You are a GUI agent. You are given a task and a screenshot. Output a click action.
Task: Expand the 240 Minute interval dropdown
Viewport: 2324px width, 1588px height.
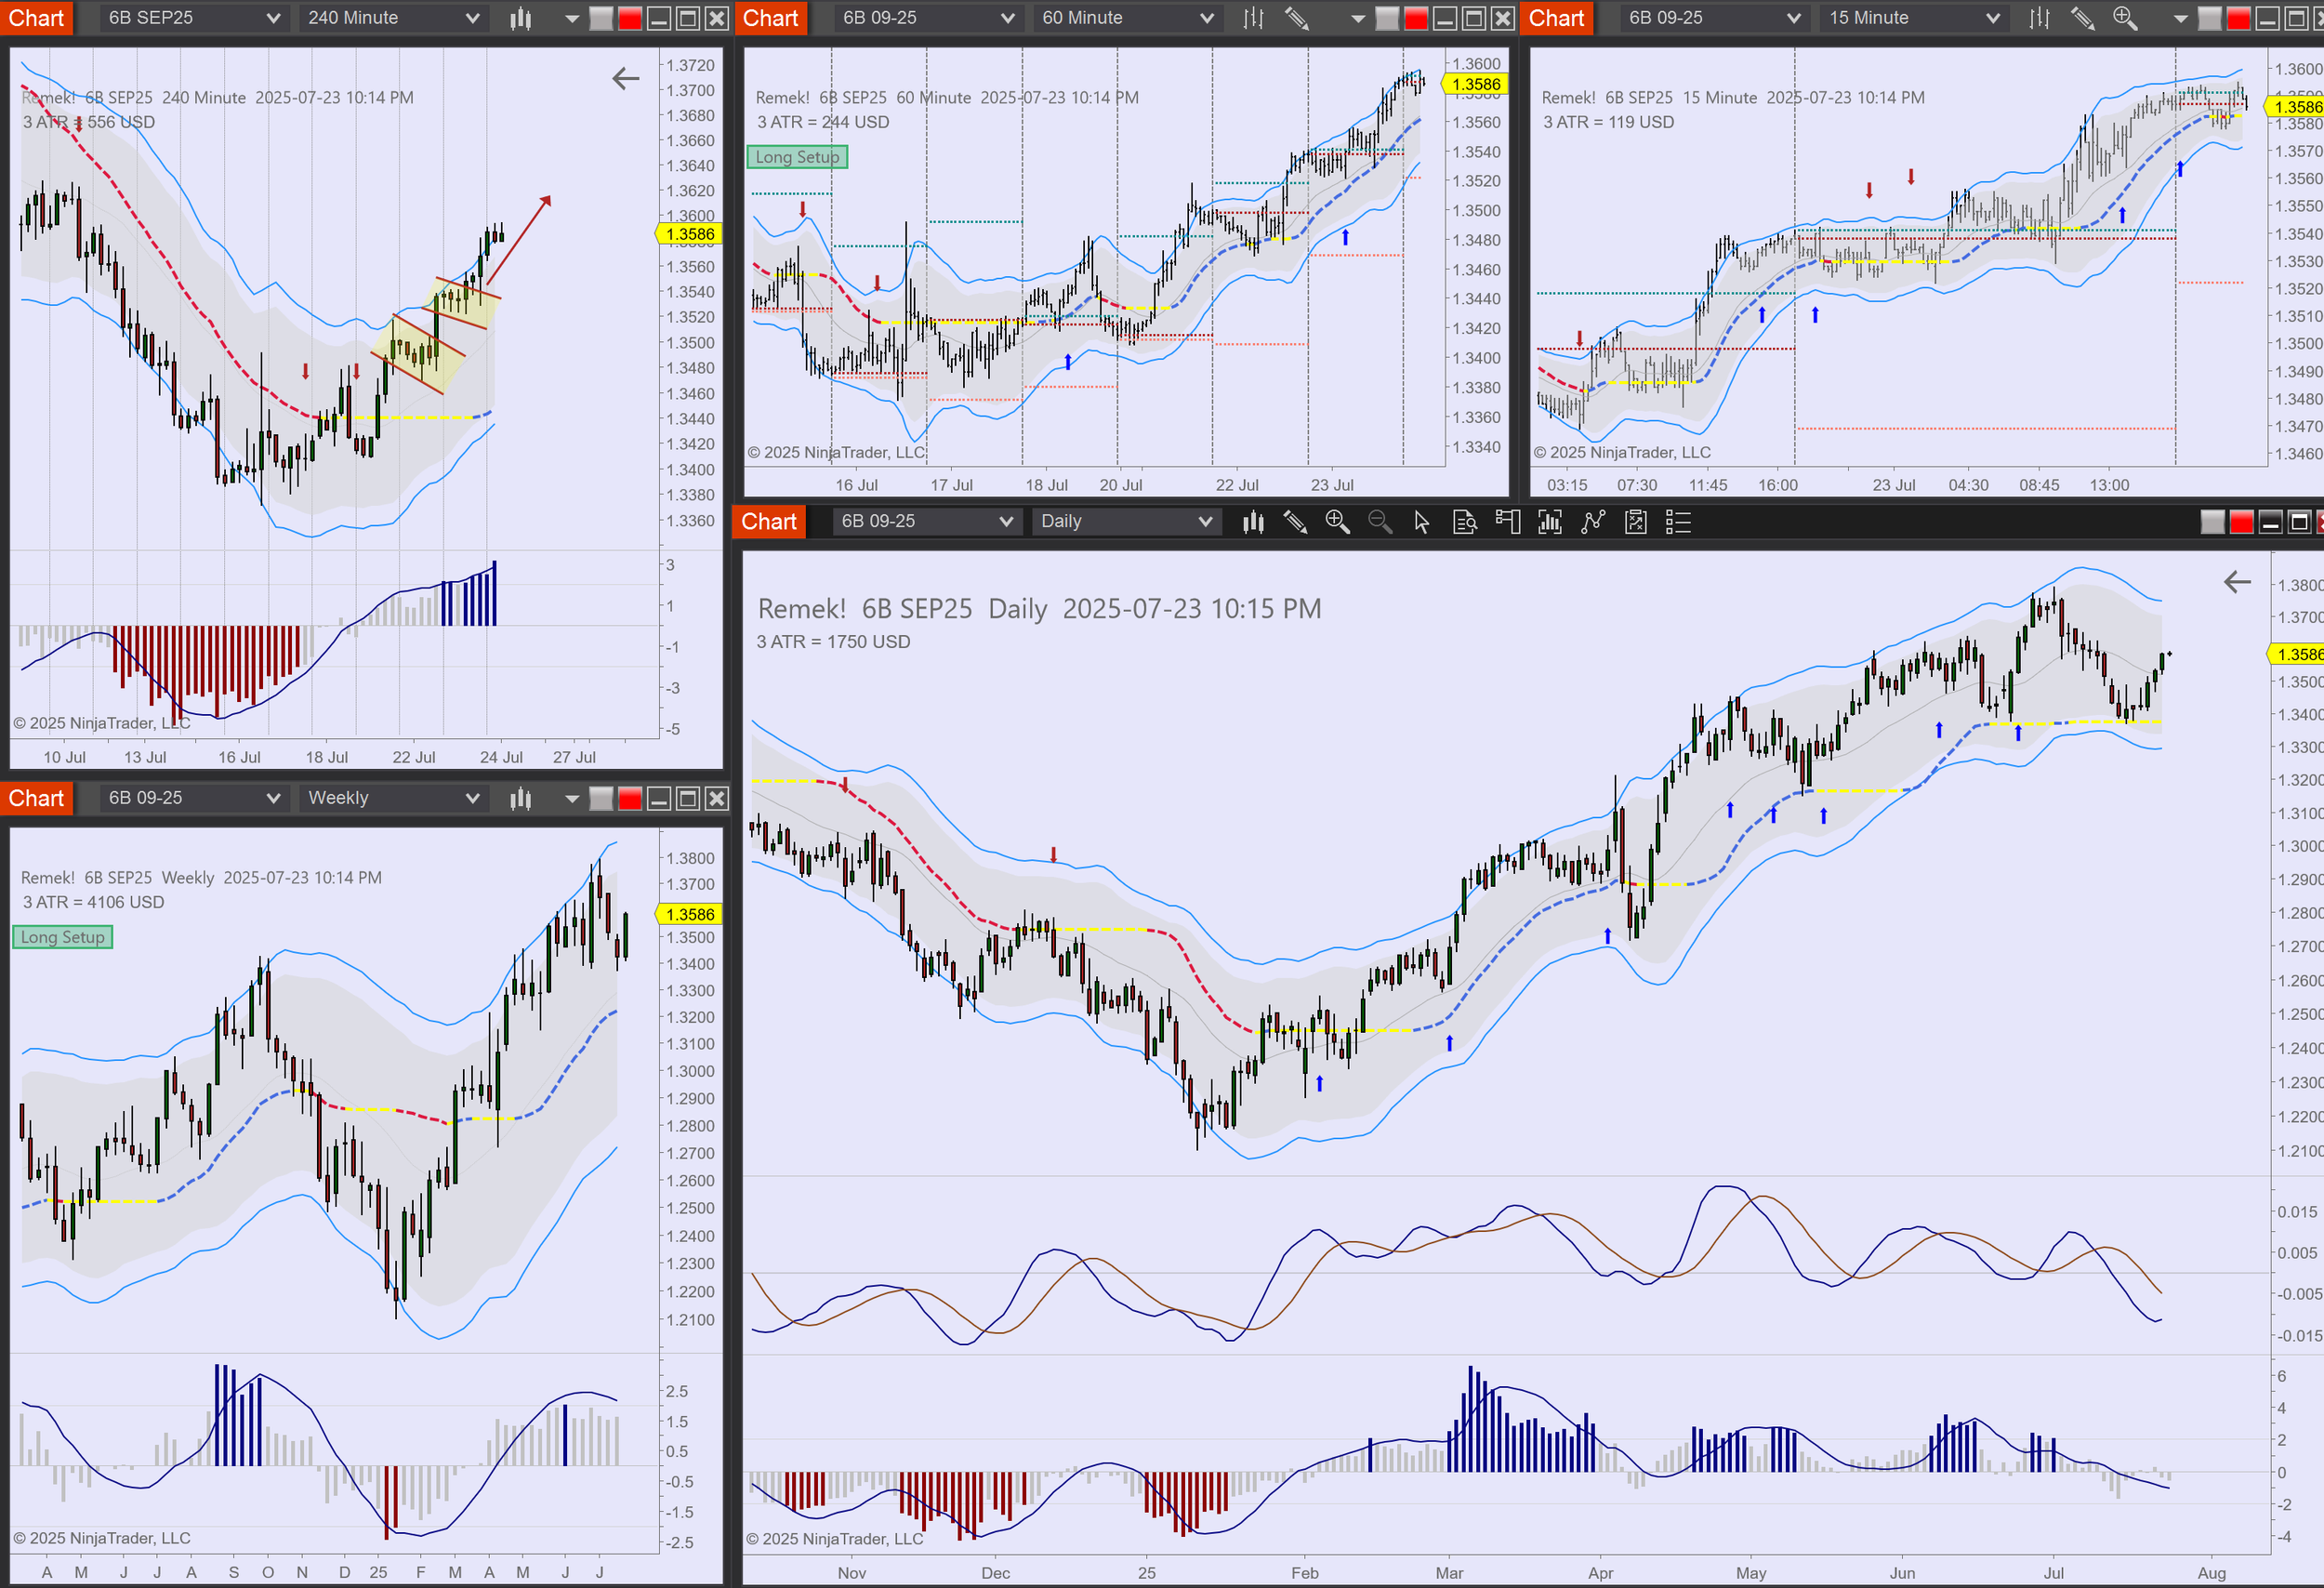[x=472, y=18]
